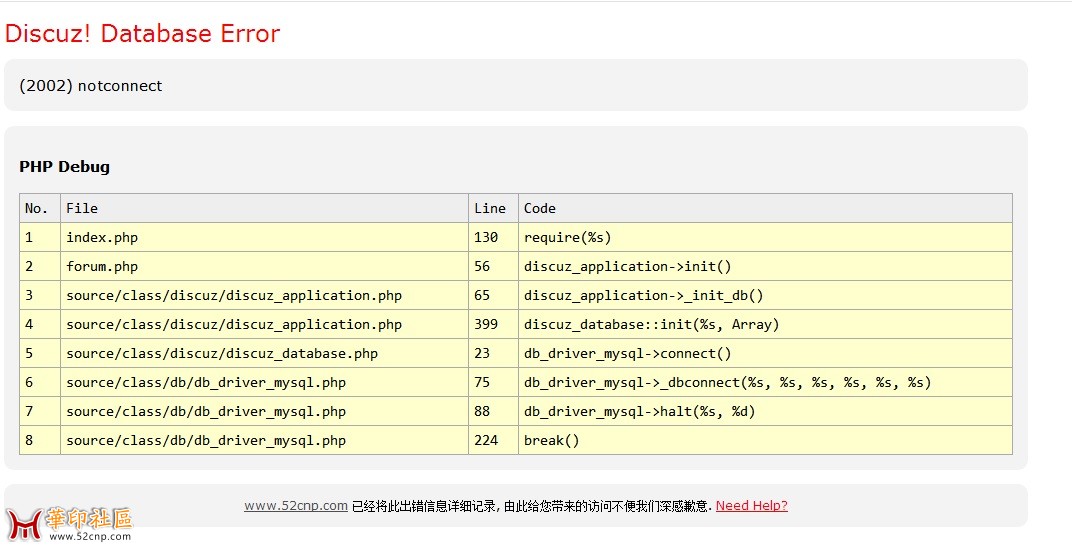Click row number 8 in No. column

pos(40,440)
